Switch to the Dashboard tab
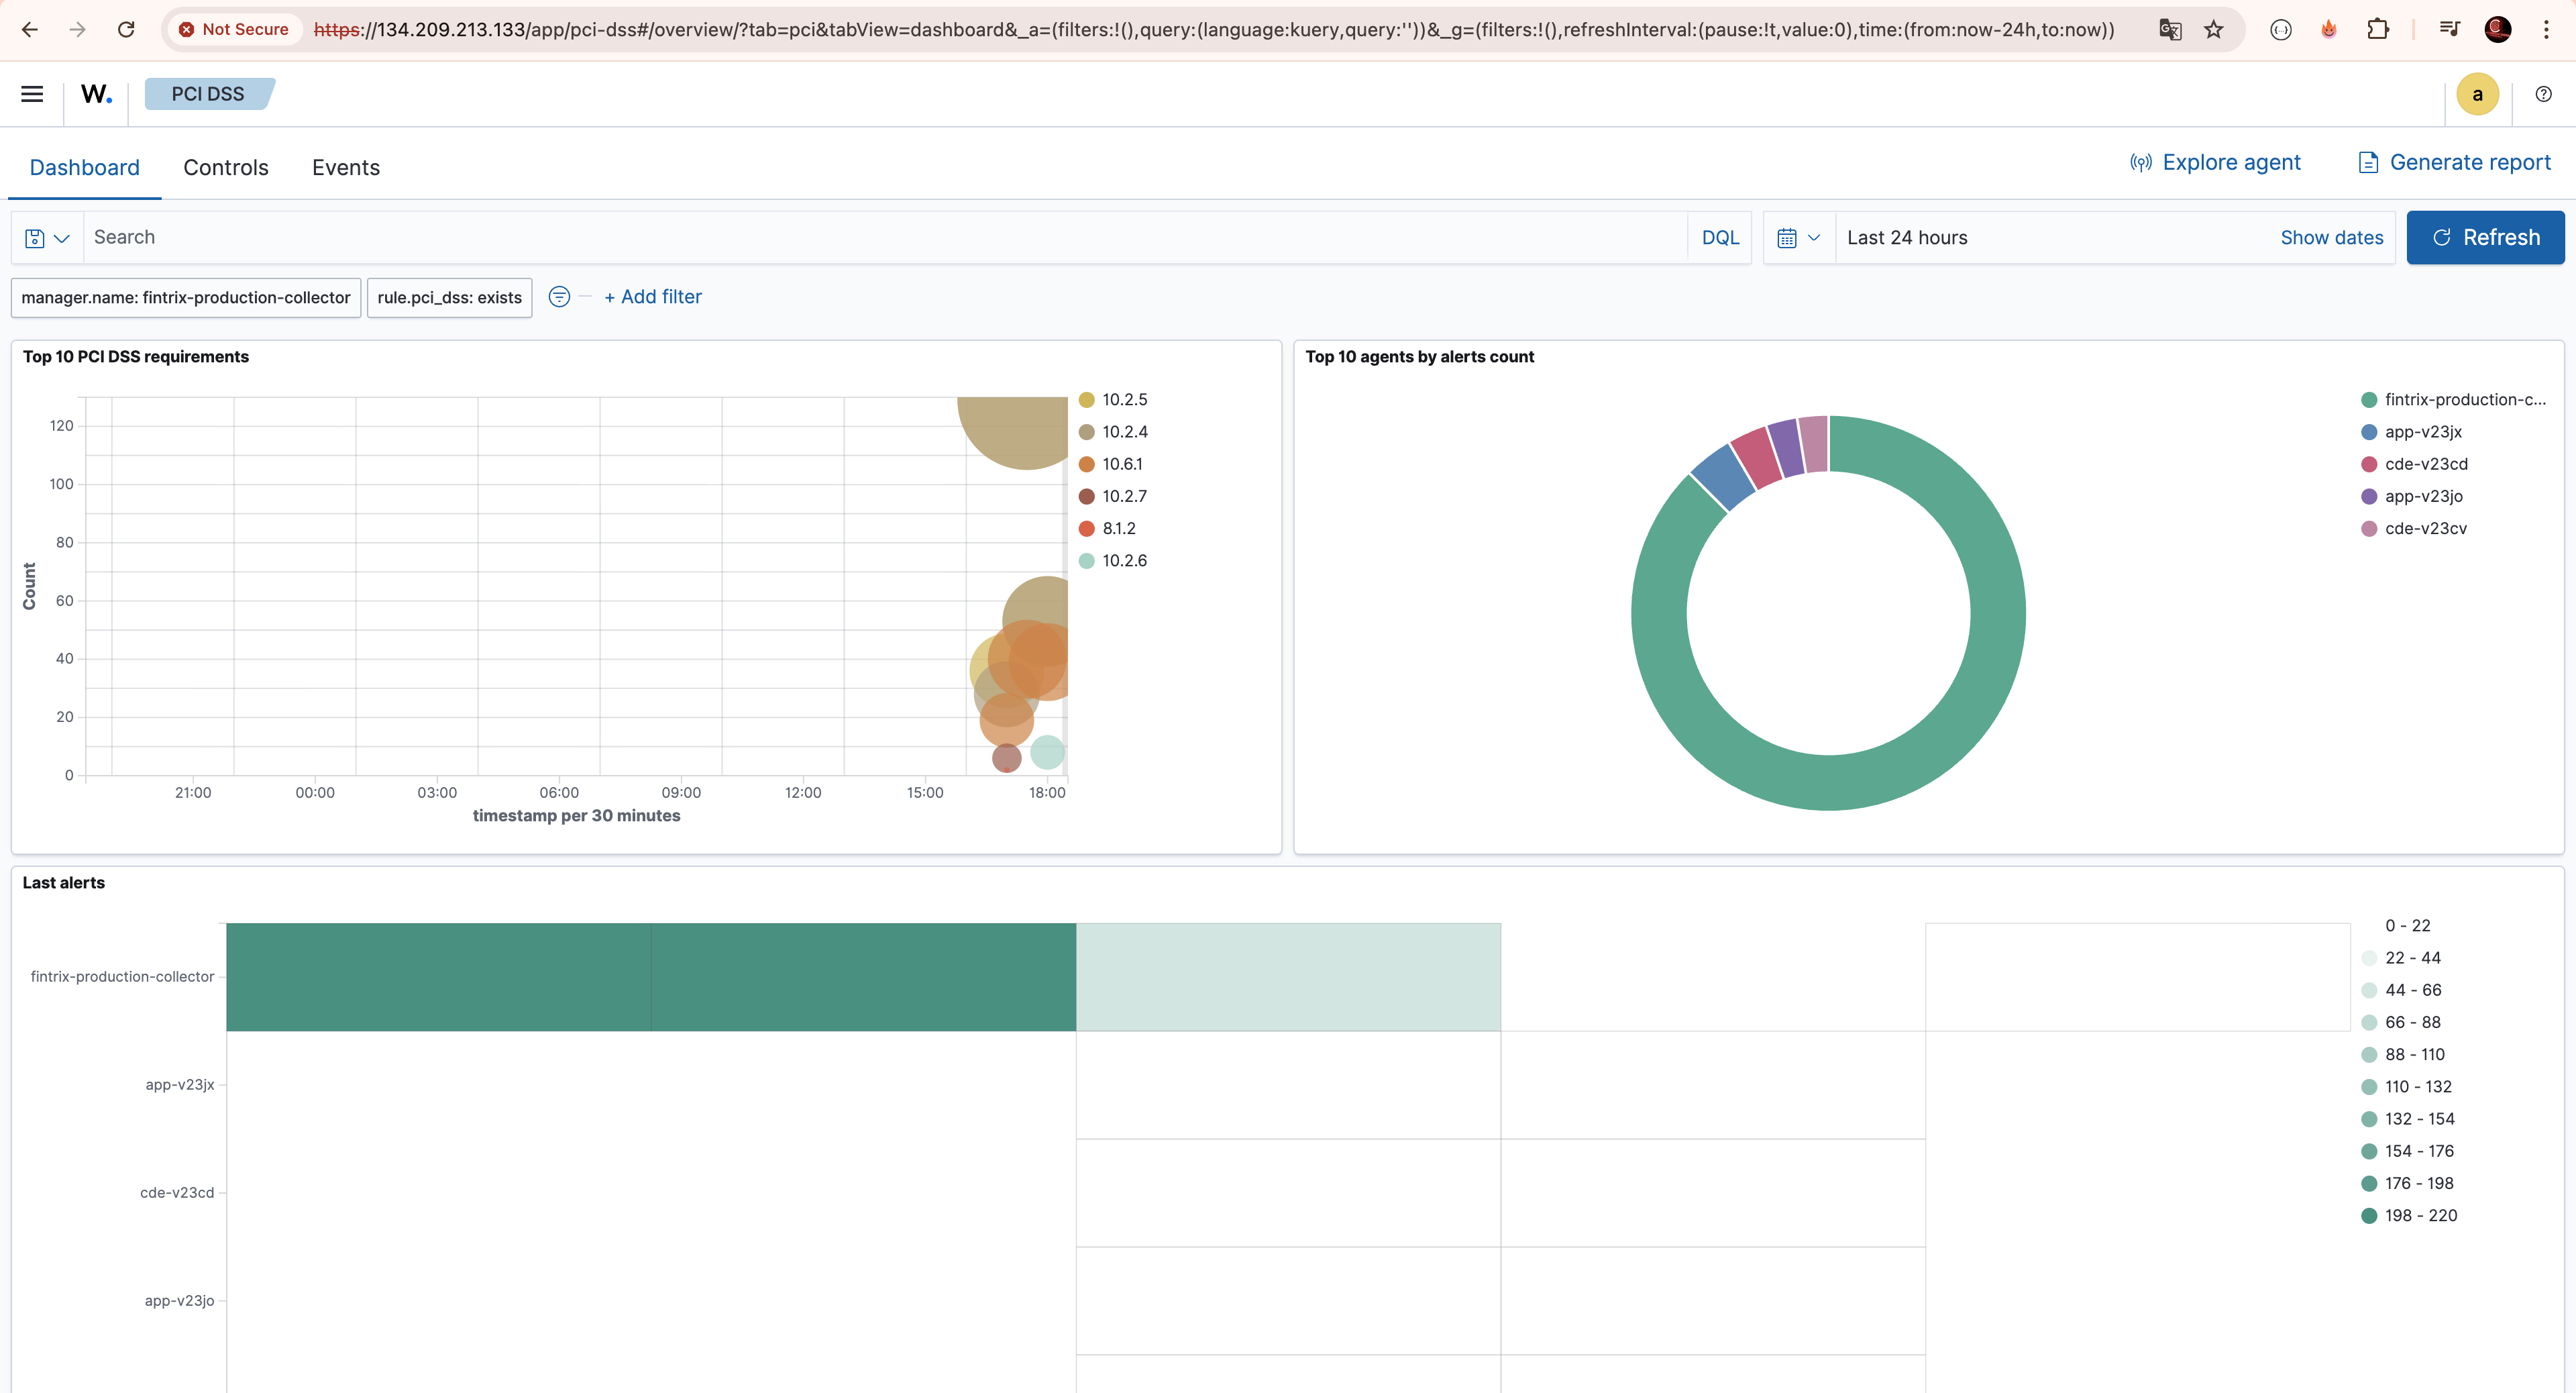 pos(85,167)
